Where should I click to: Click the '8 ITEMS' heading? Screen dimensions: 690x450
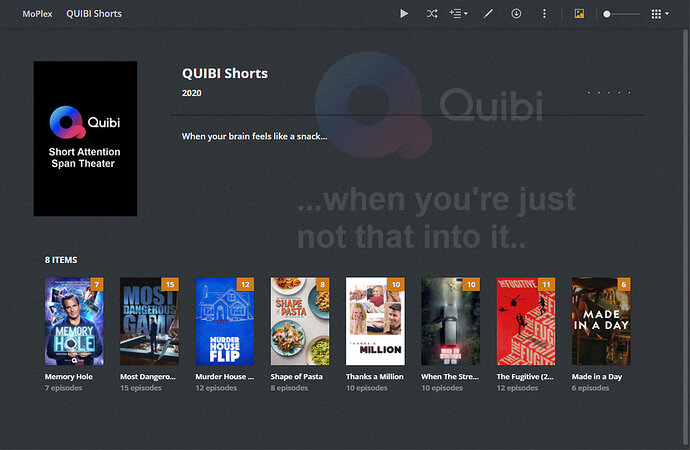pyautogui.click(x=61, y=260)
